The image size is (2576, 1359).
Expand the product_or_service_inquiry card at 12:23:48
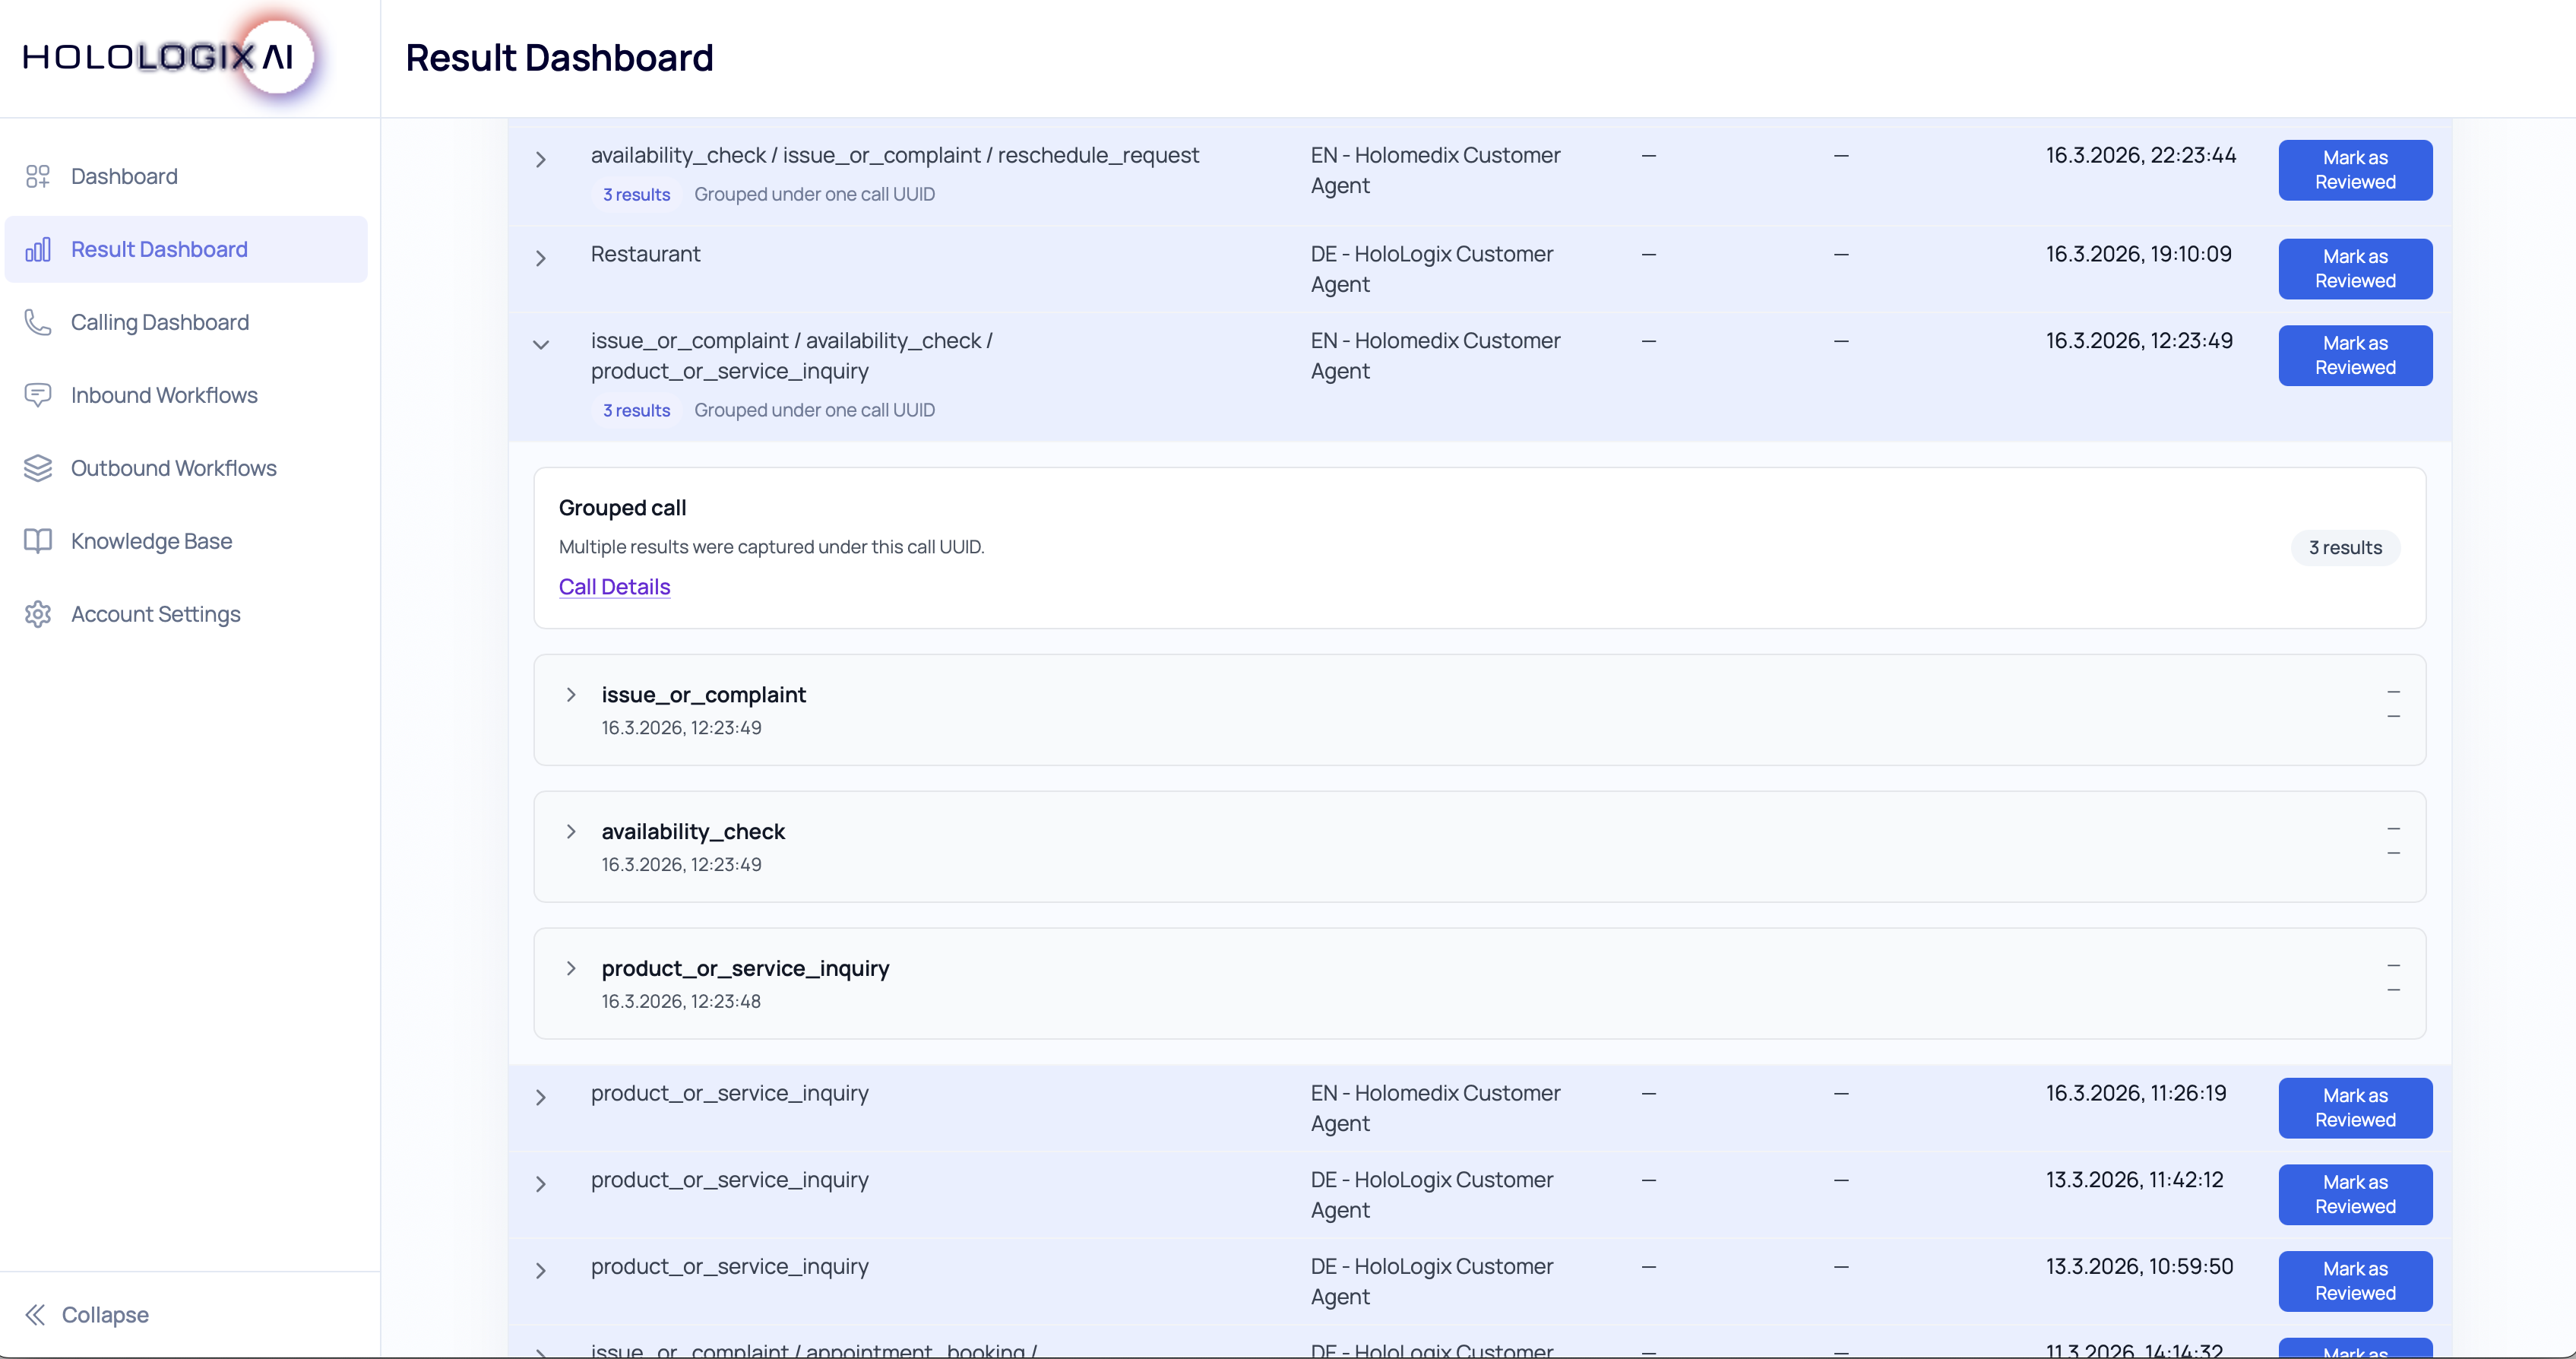(x=571, y=968)
